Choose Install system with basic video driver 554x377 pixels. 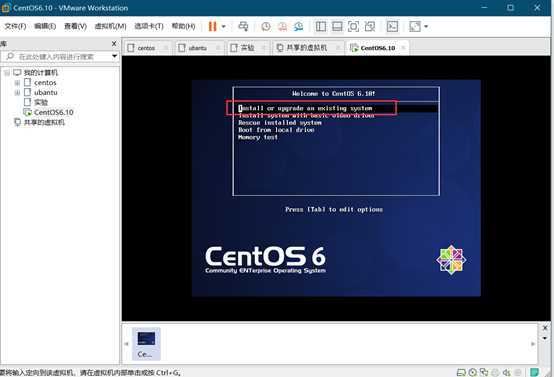[x=306, y=116]
